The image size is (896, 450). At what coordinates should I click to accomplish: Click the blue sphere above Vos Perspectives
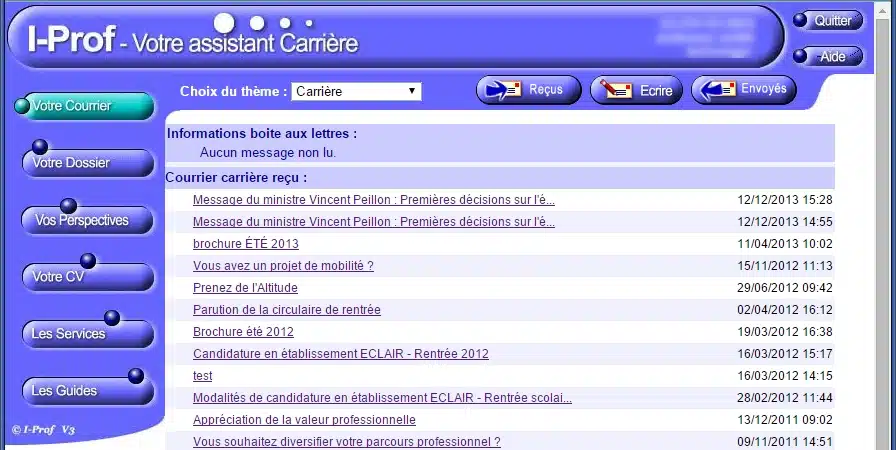click(x=69, y=206)
